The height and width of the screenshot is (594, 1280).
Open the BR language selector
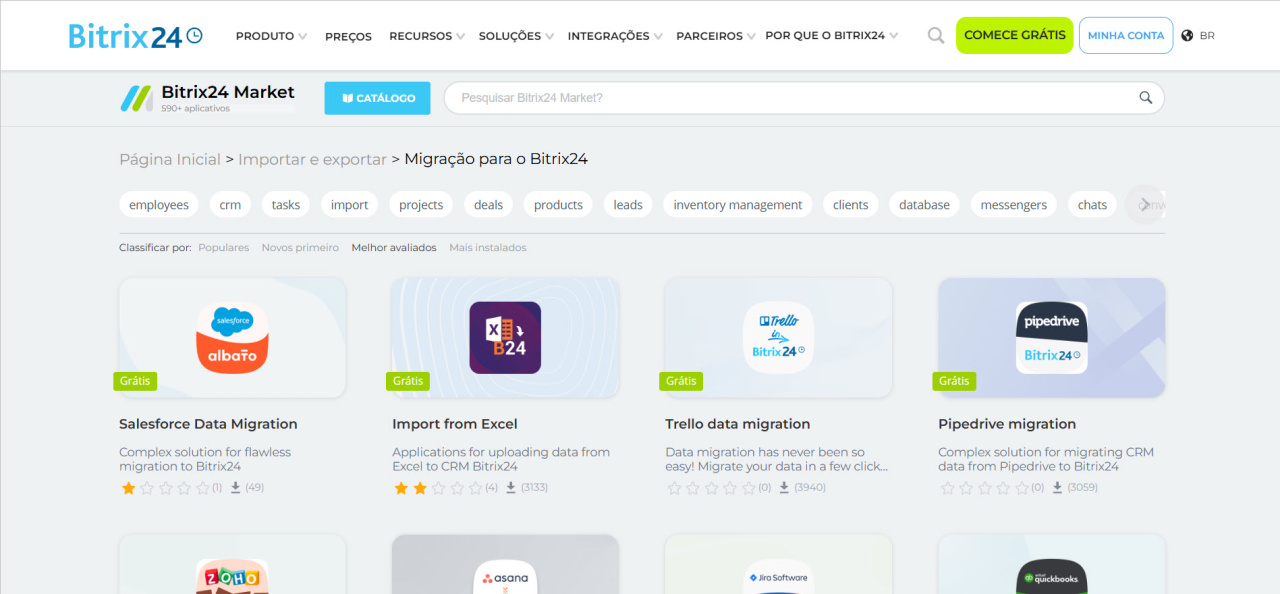tap(1207, 36)
